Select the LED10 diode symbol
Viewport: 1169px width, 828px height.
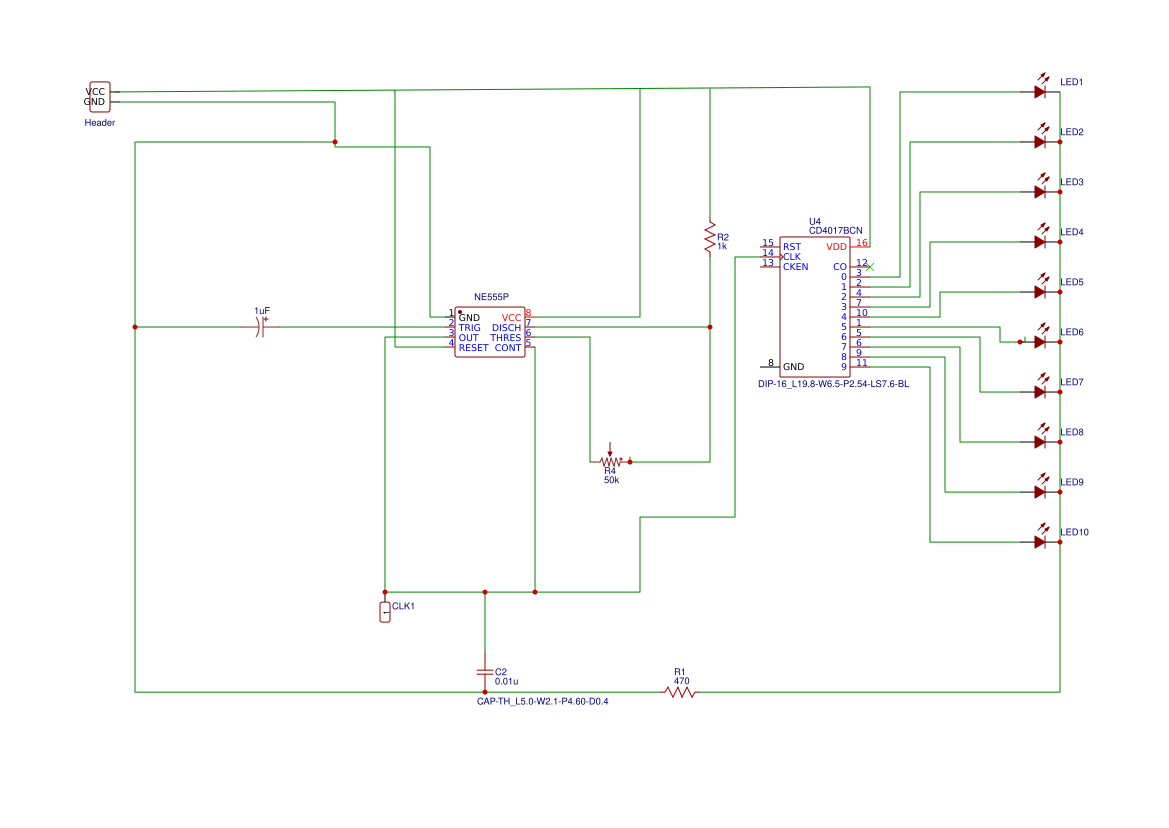pyautogui.click(x=1041, y=537)
